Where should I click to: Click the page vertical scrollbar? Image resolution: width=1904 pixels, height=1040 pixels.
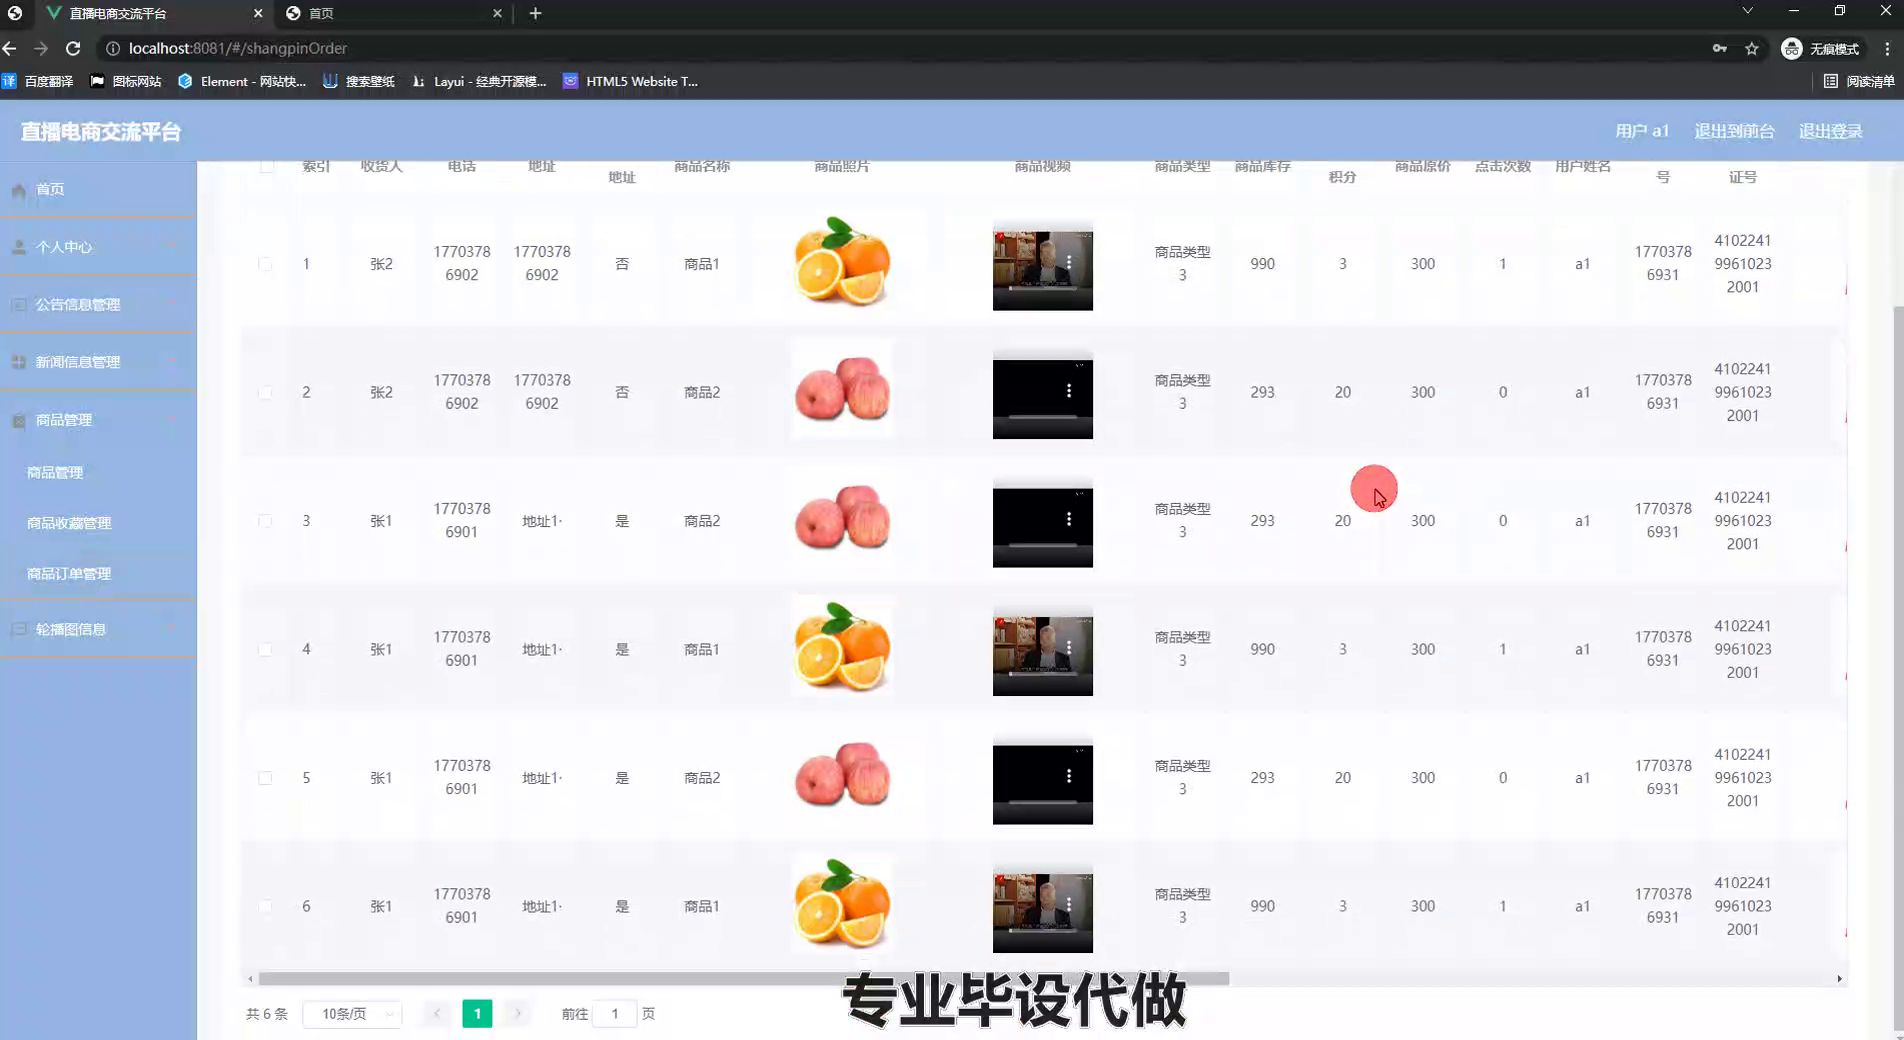pos(1897,670)
